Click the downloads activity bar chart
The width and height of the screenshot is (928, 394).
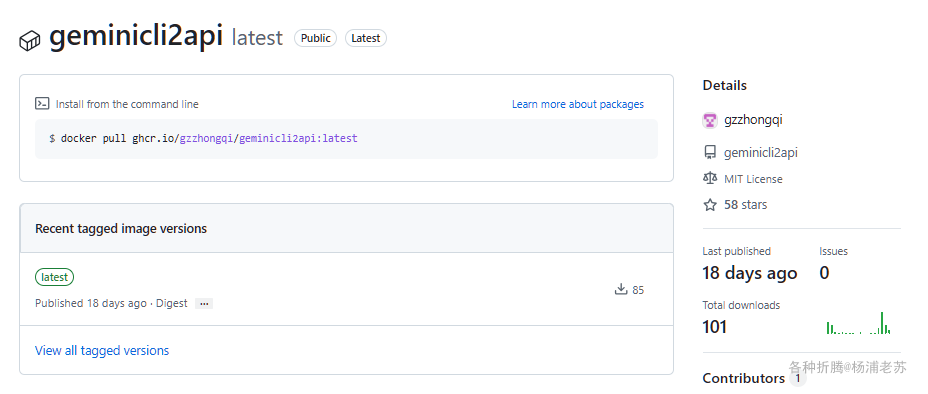pos(858,323)
